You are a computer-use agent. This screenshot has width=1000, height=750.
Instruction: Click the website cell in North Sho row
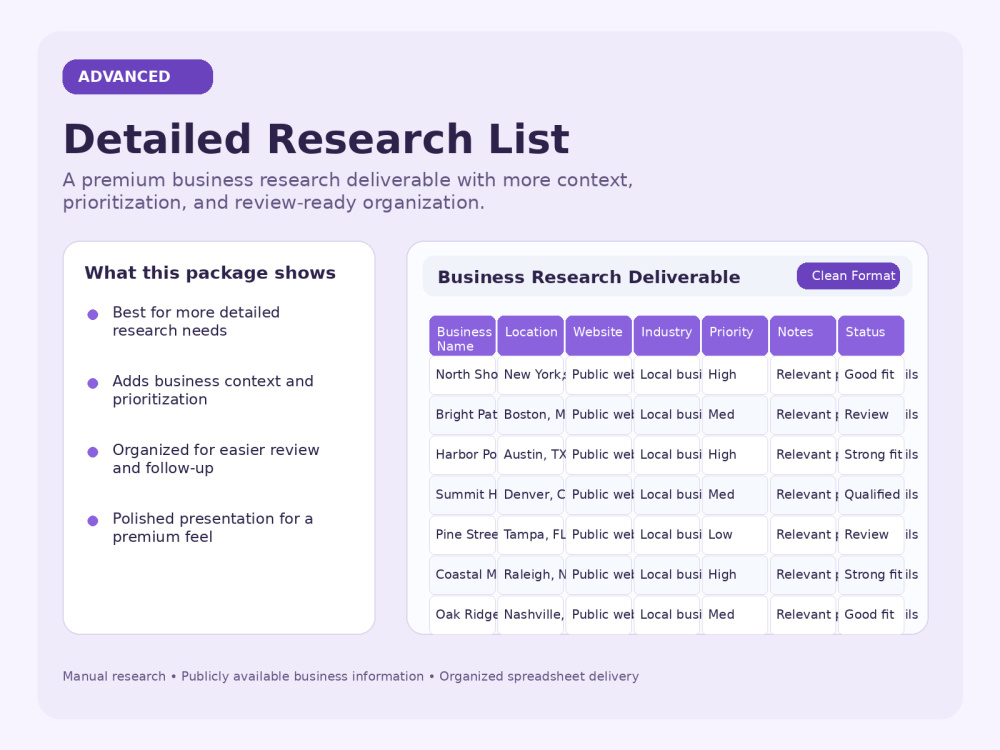(599, 375)
